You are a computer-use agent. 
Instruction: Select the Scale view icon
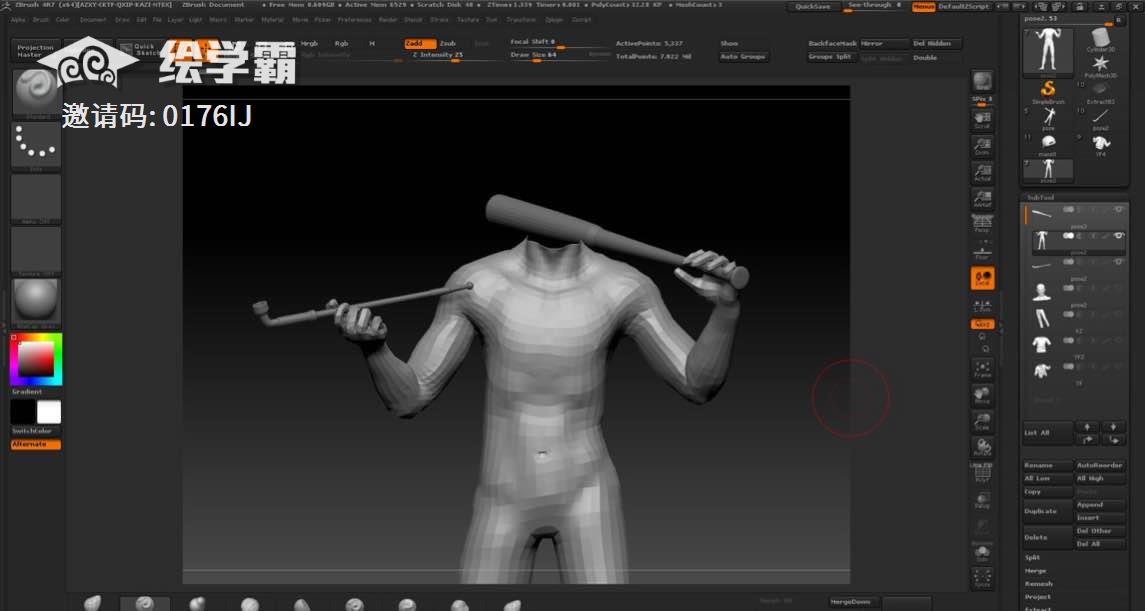click(982, 421)
